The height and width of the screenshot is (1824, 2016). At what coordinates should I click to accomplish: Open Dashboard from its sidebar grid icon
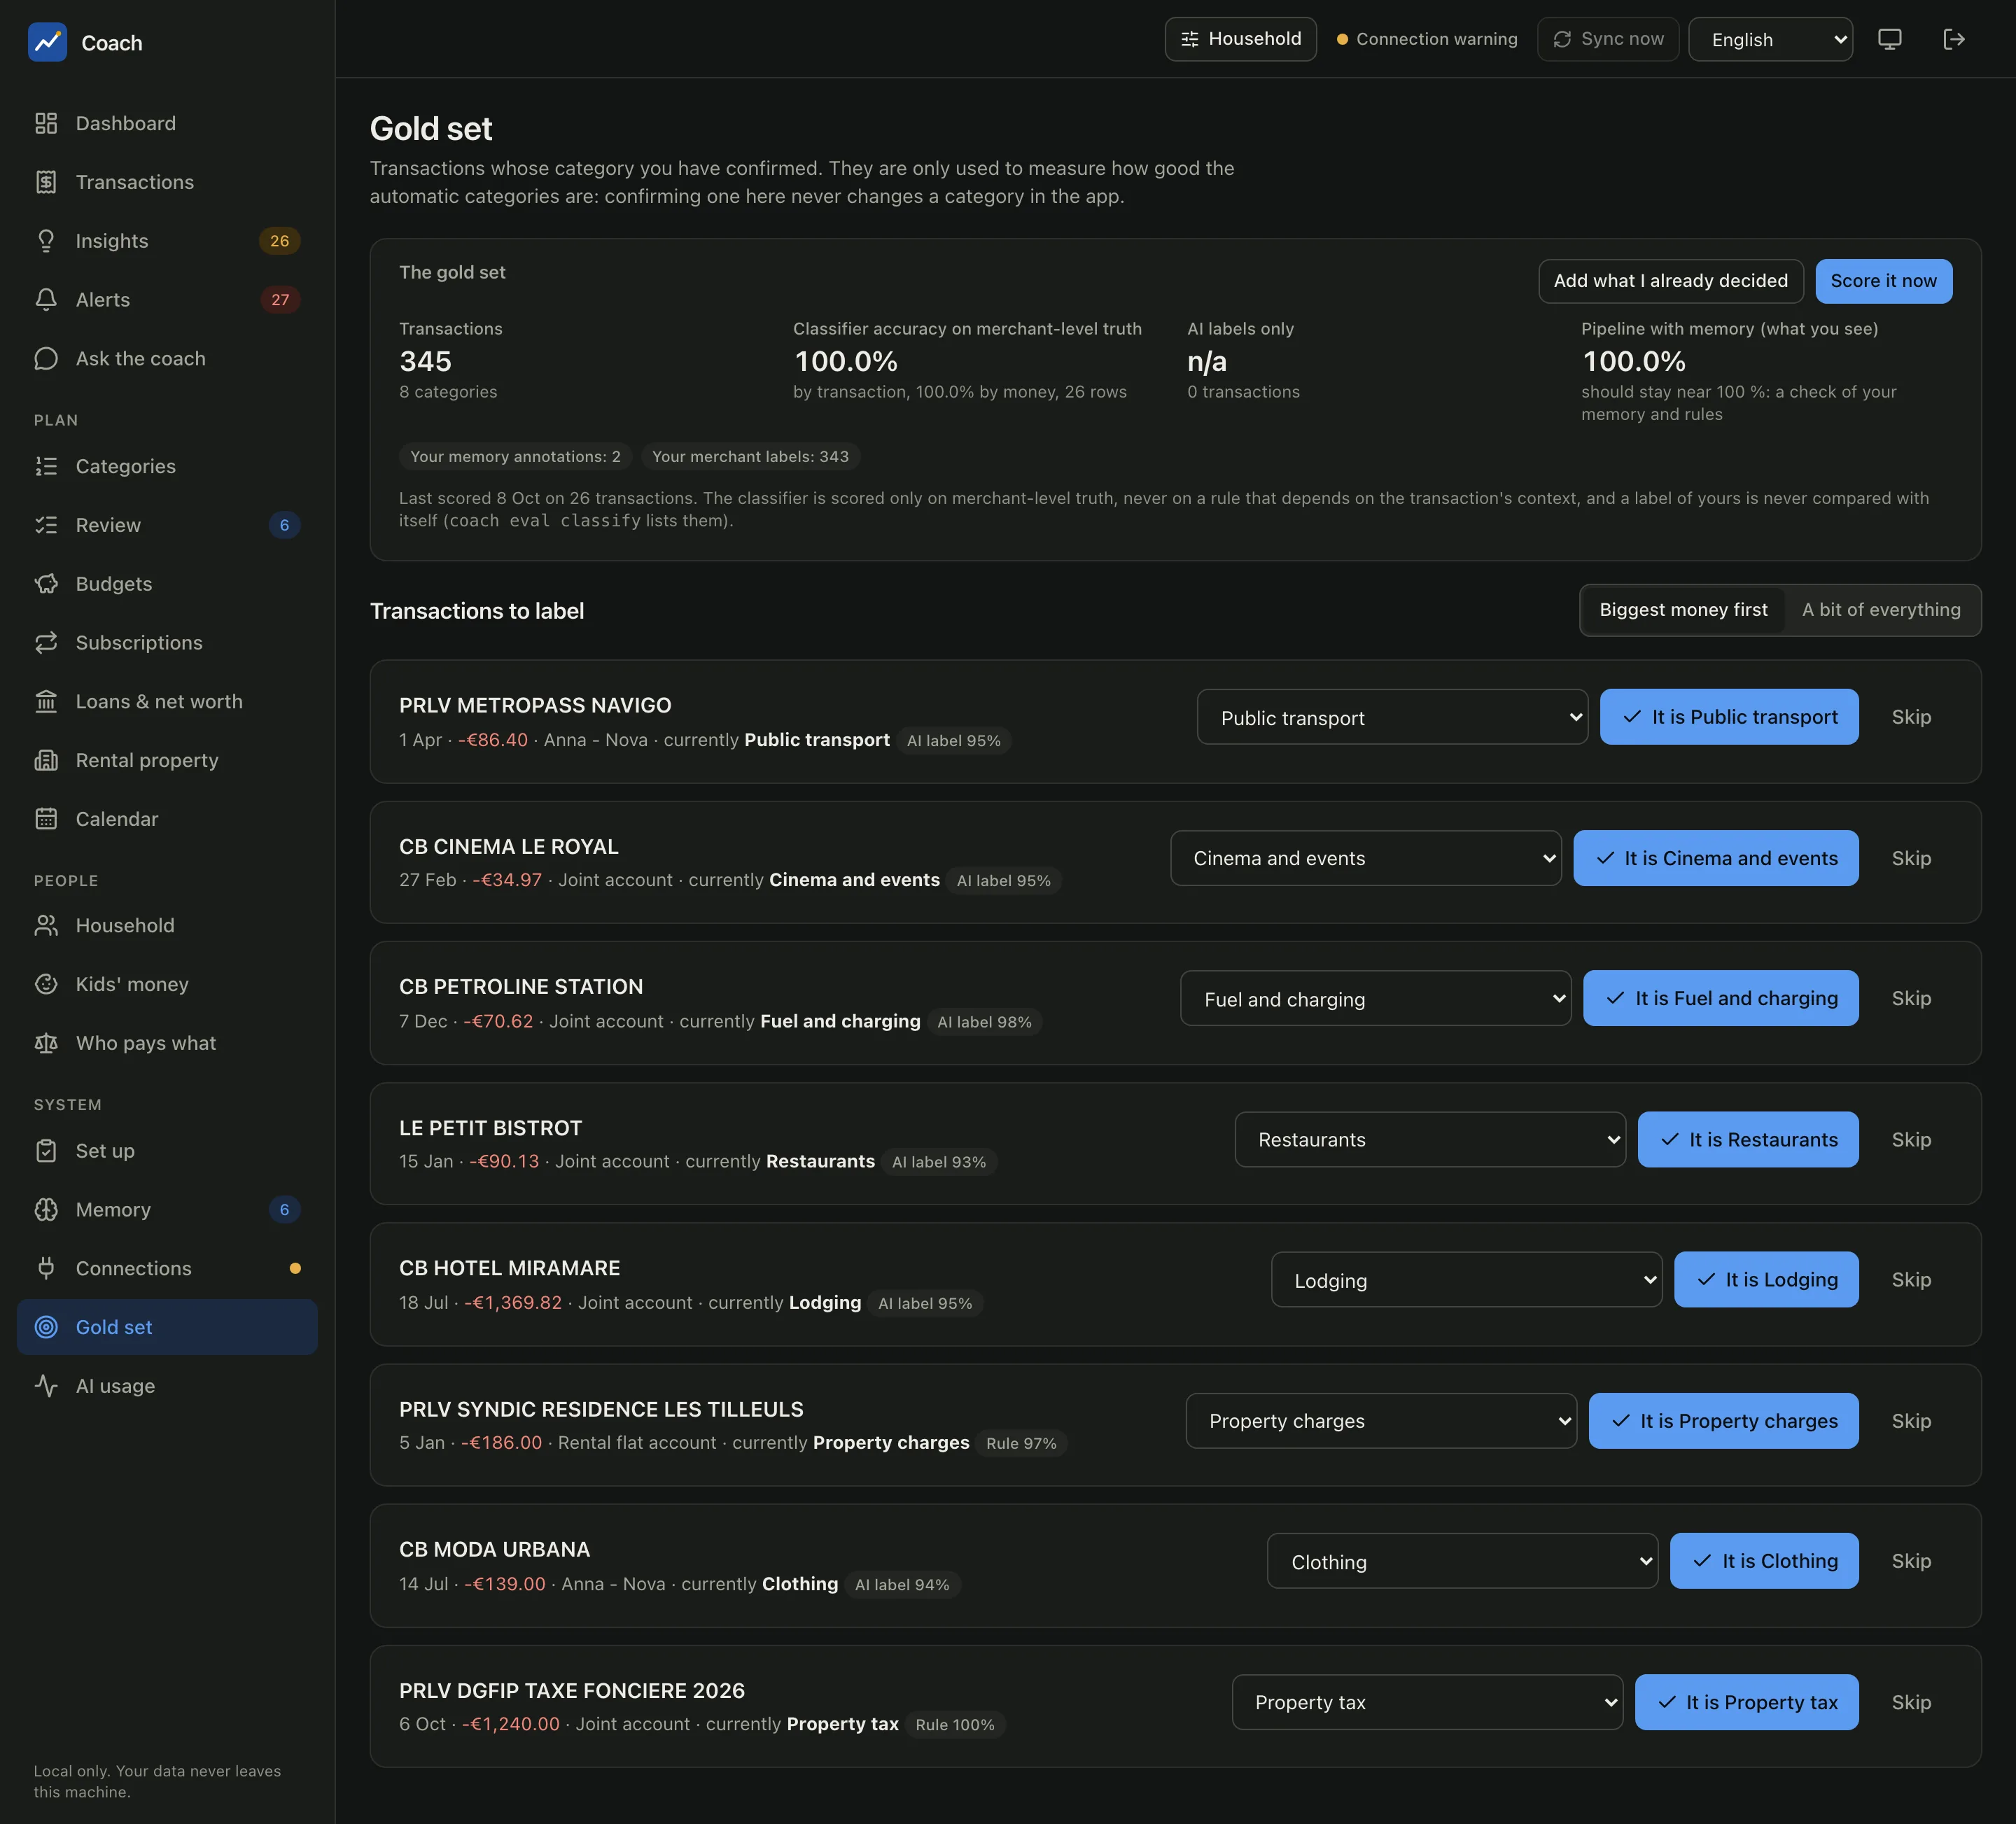46,123
